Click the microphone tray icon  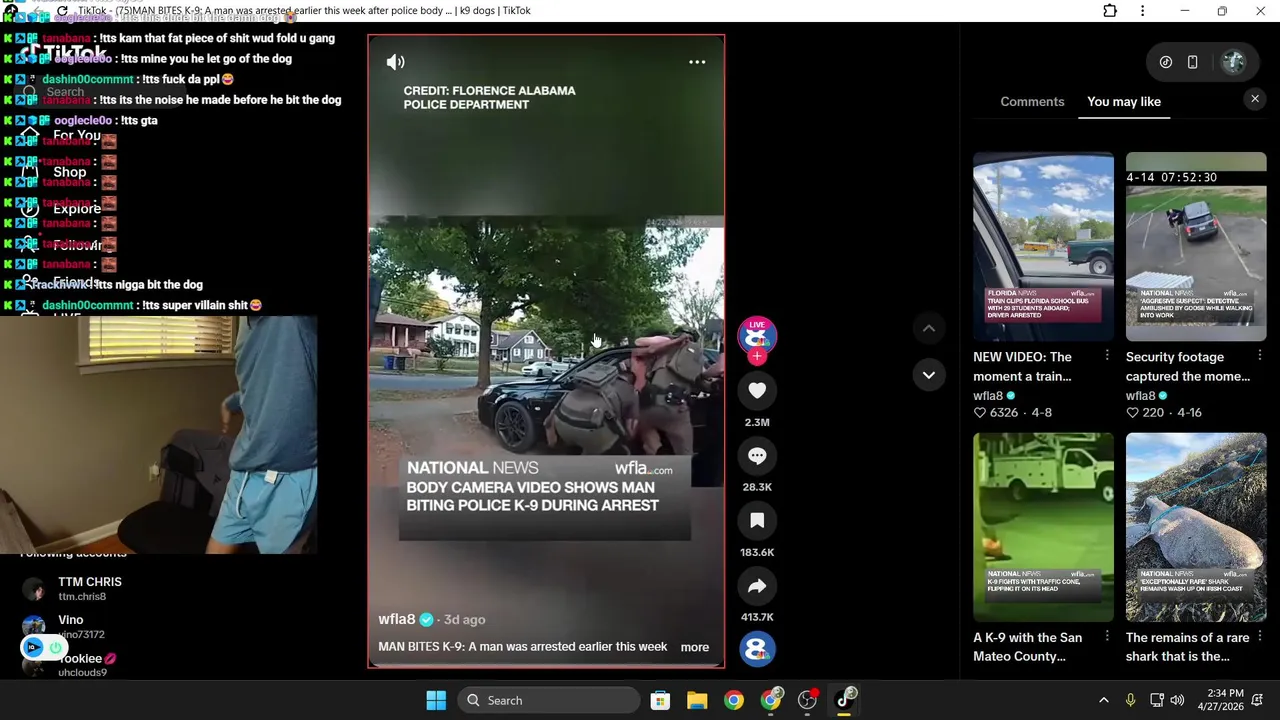1130,700
